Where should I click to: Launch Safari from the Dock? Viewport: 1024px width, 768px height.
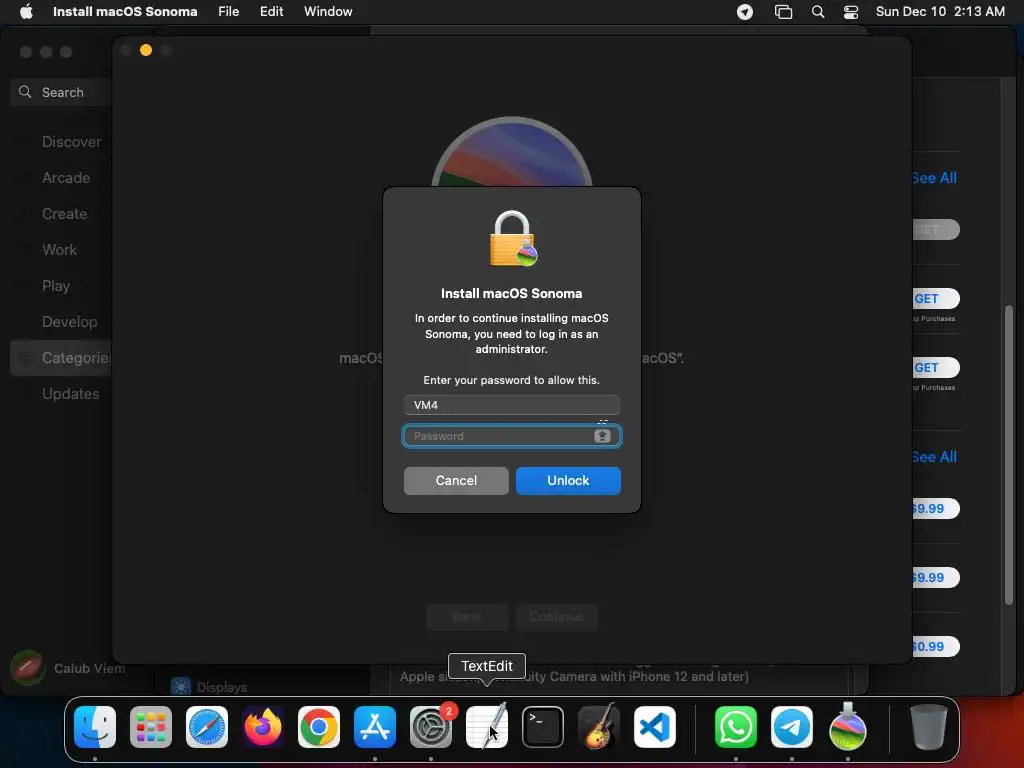click(x=207, y=727)
